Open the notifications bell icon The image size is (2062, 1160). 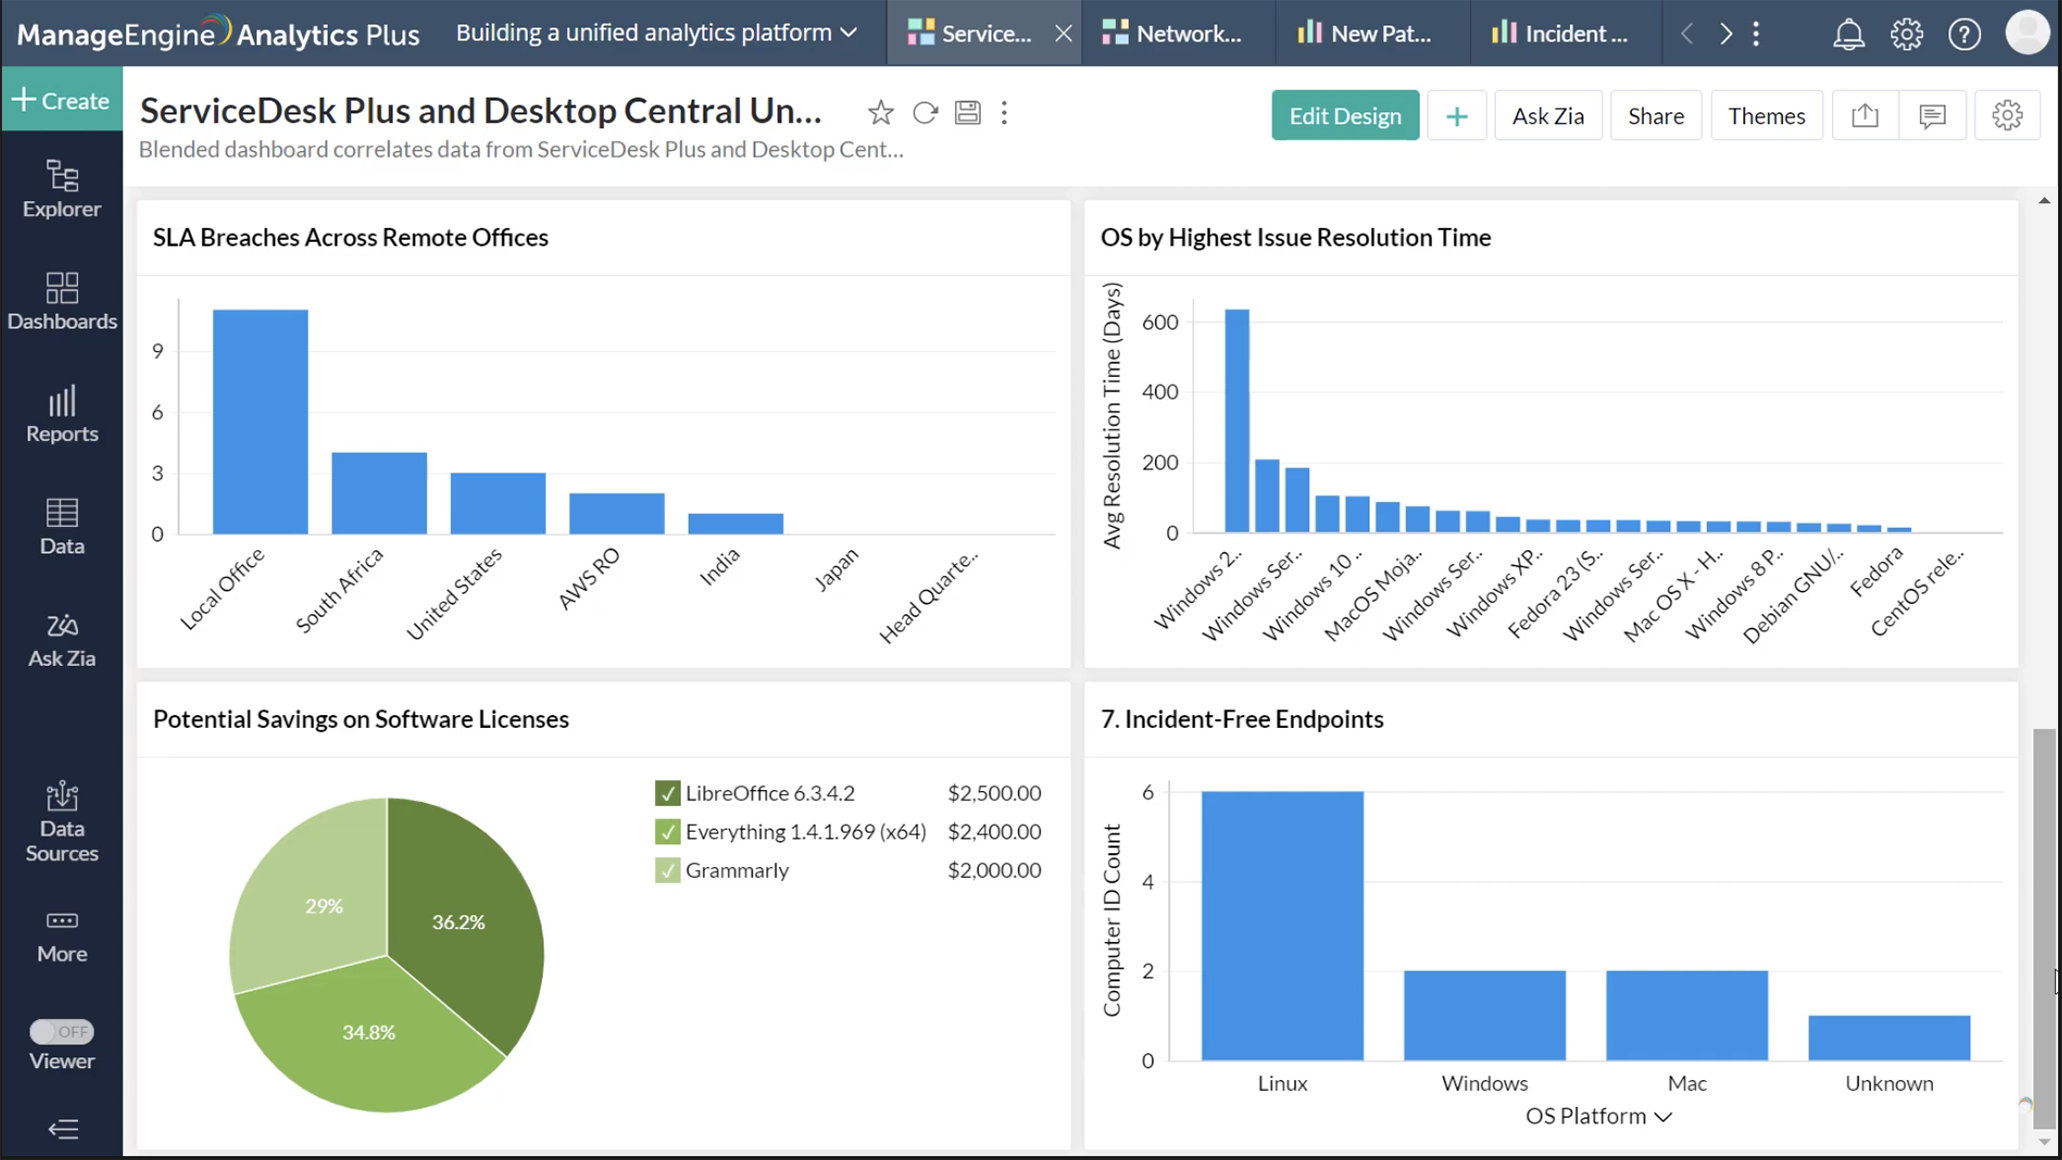coord(1848,34)
